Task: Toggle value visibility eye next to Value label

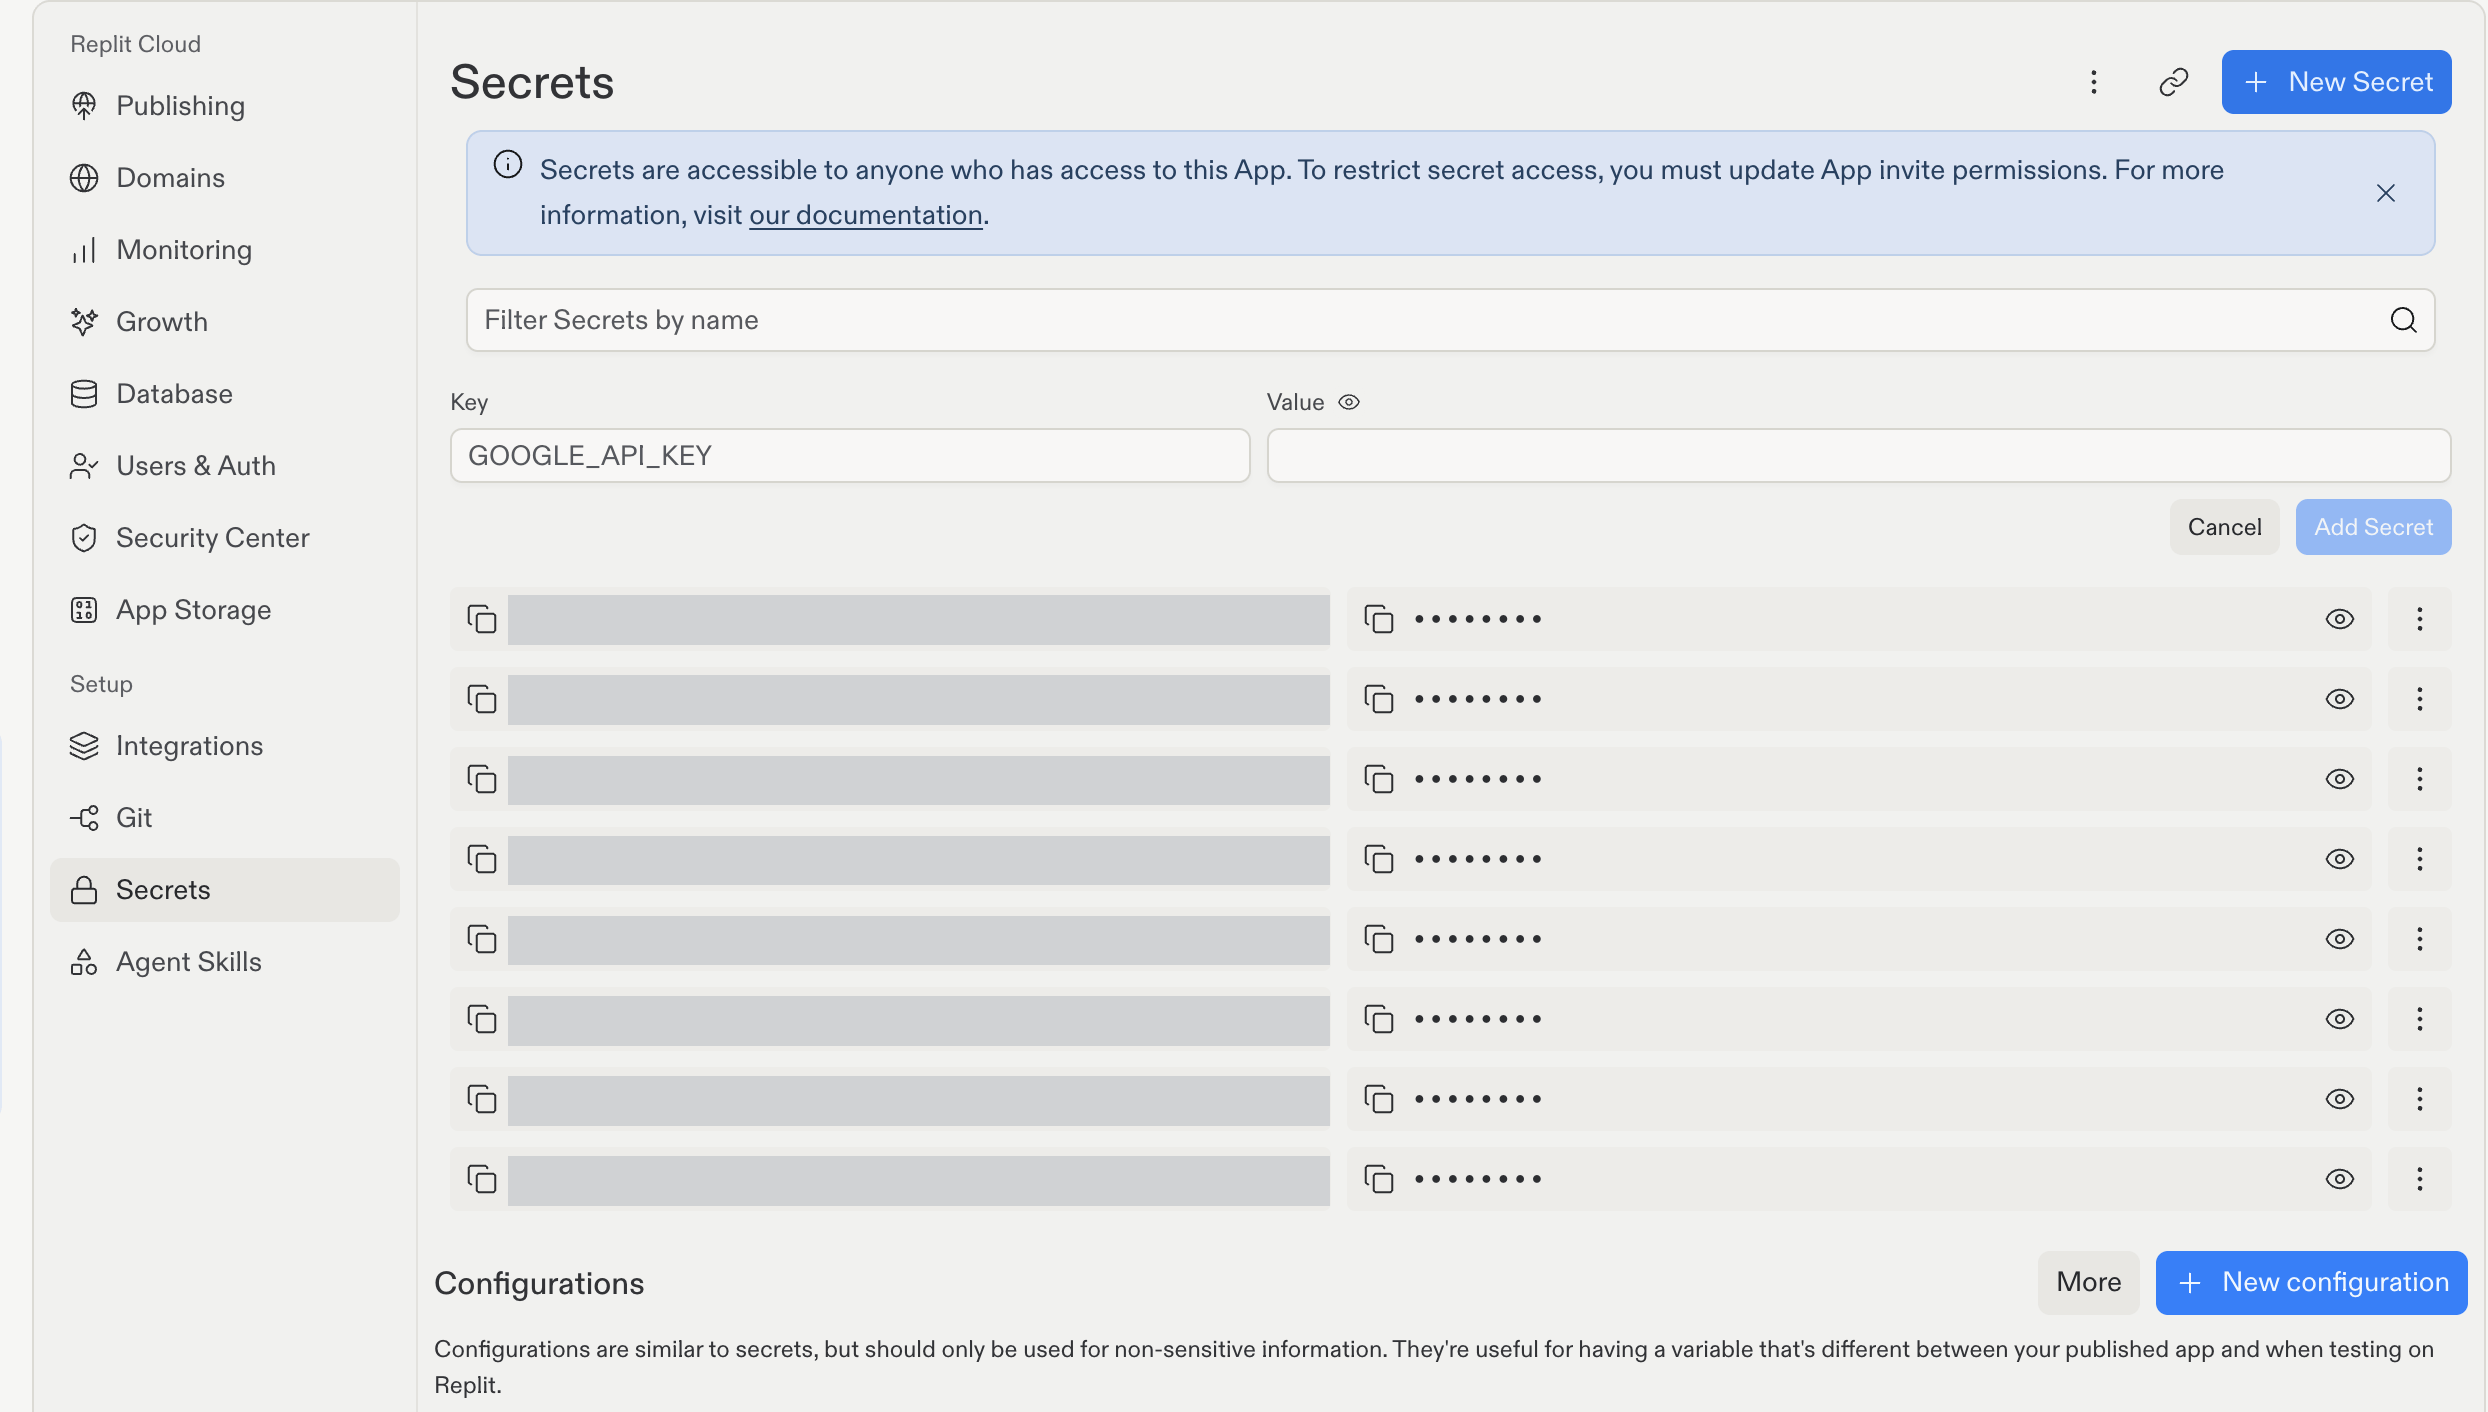Action: click(1349, 402)
